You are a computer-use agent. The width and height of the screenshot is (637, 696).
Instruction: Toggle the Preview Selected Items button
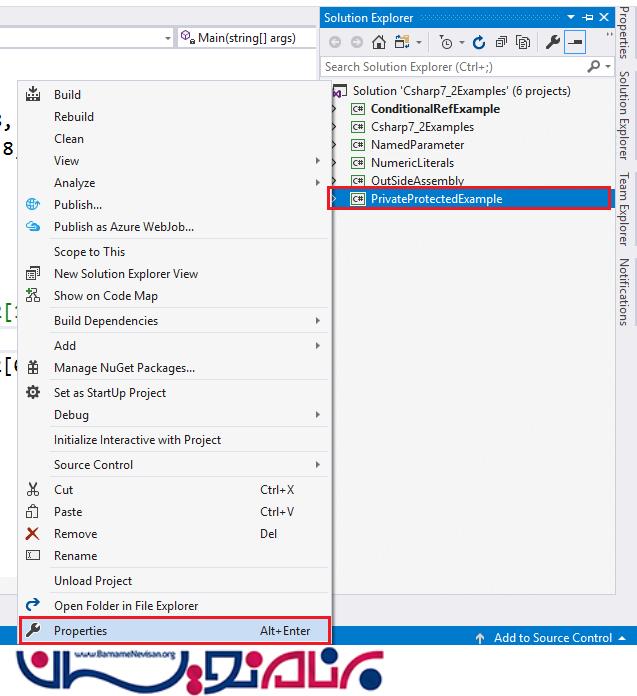pos(575,42)
